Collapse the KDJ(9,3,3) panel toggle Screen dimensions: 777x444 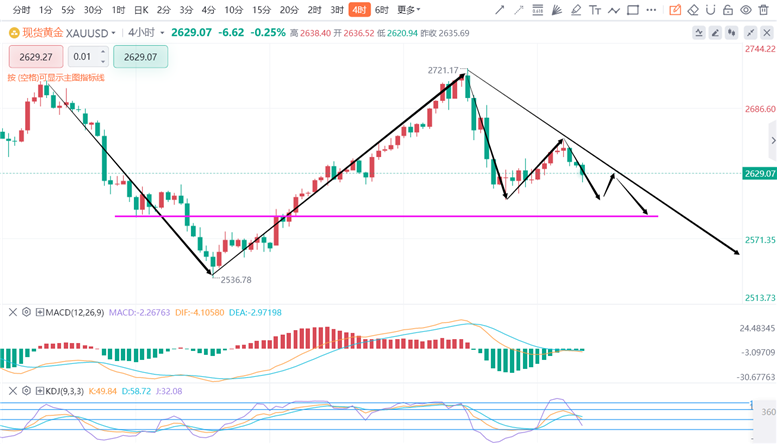[40, 391]
